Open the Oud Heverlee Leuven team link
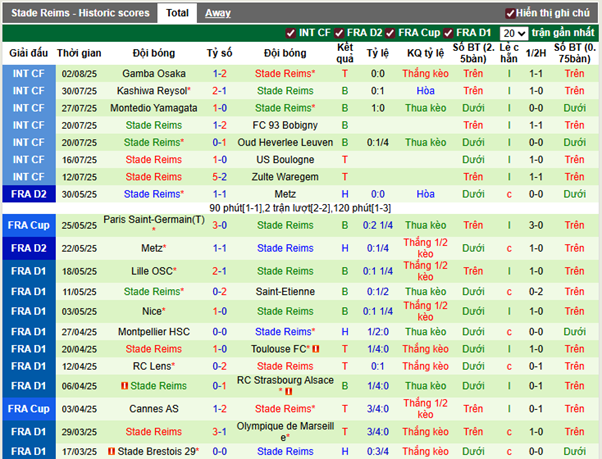602x459 pixels. click(x=285, y=142)
